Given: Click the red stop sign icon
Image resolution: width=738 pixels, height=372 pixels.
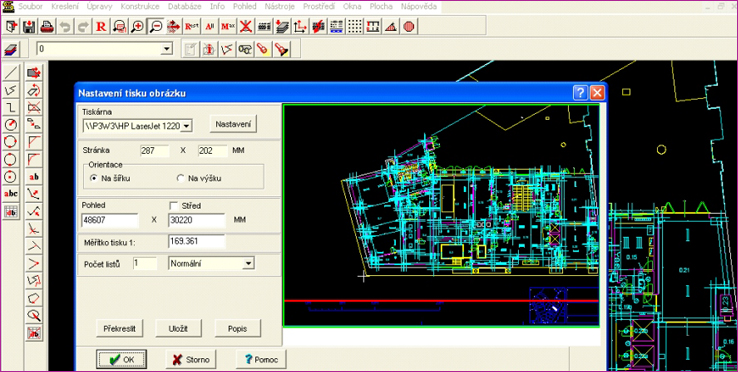Looking at the screenshot, I should (x=409, y=26).
